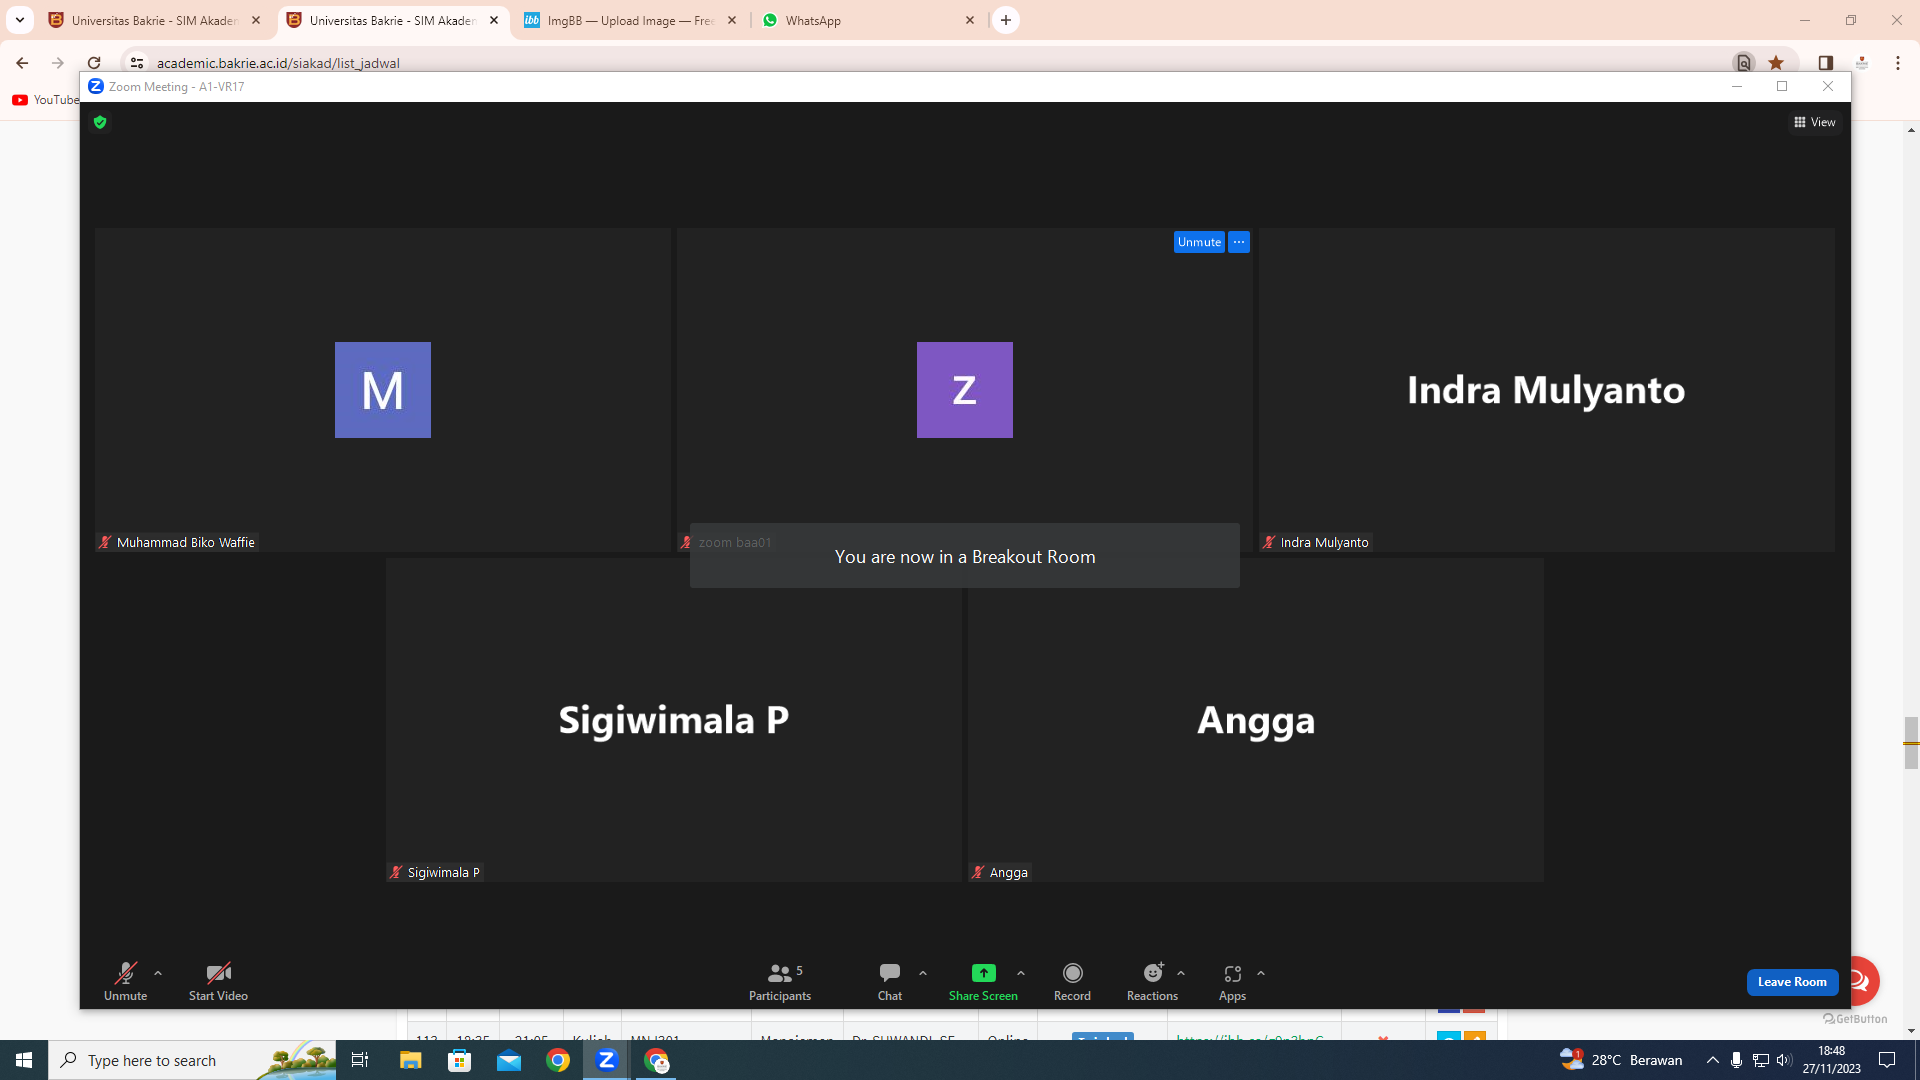Select Muhammad Biko Waffie's video tile

tap(383, 390)
